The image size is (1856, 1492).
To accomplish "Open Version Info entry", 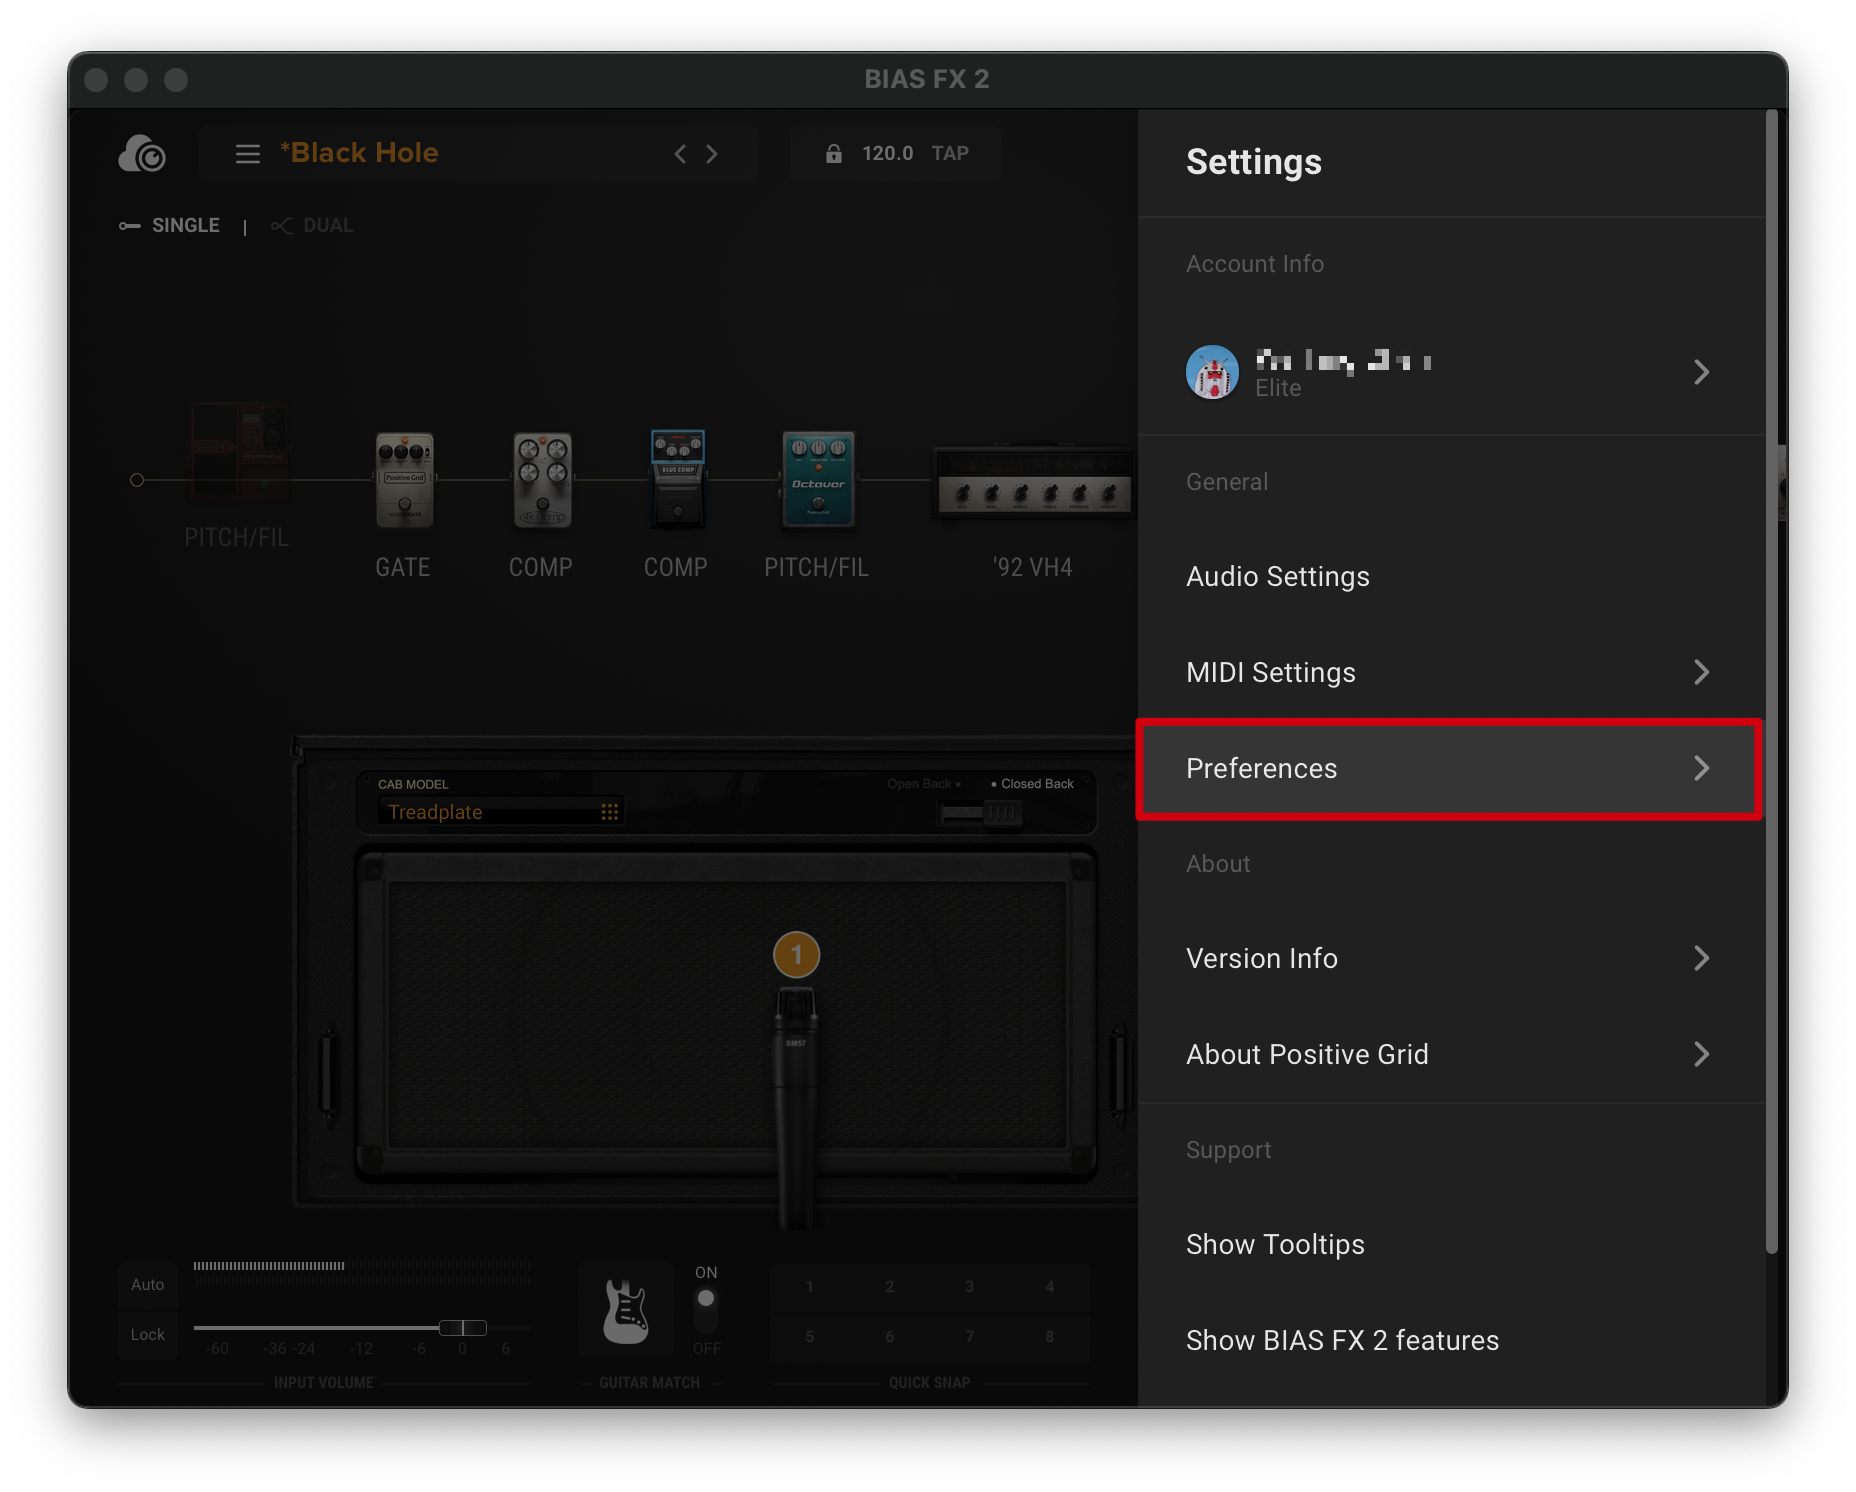I will (x=1451, y=958).
